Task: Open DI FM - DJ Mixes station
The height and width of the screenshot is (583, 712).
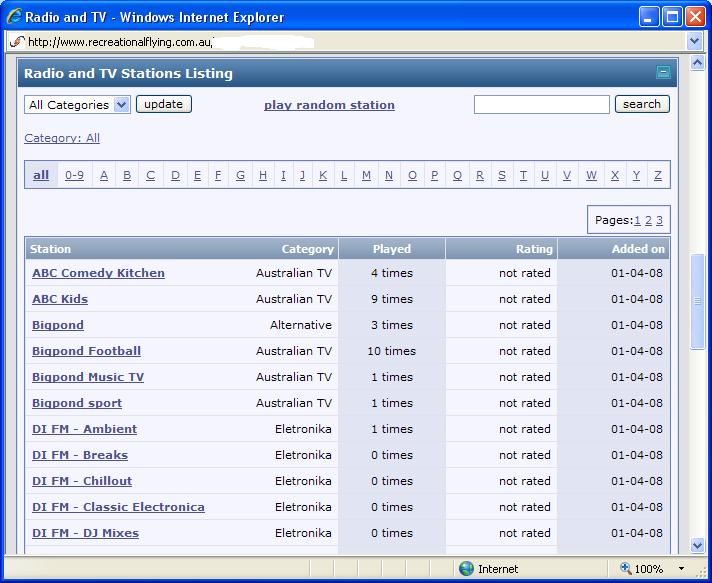Action: click(x=85, y=533)
